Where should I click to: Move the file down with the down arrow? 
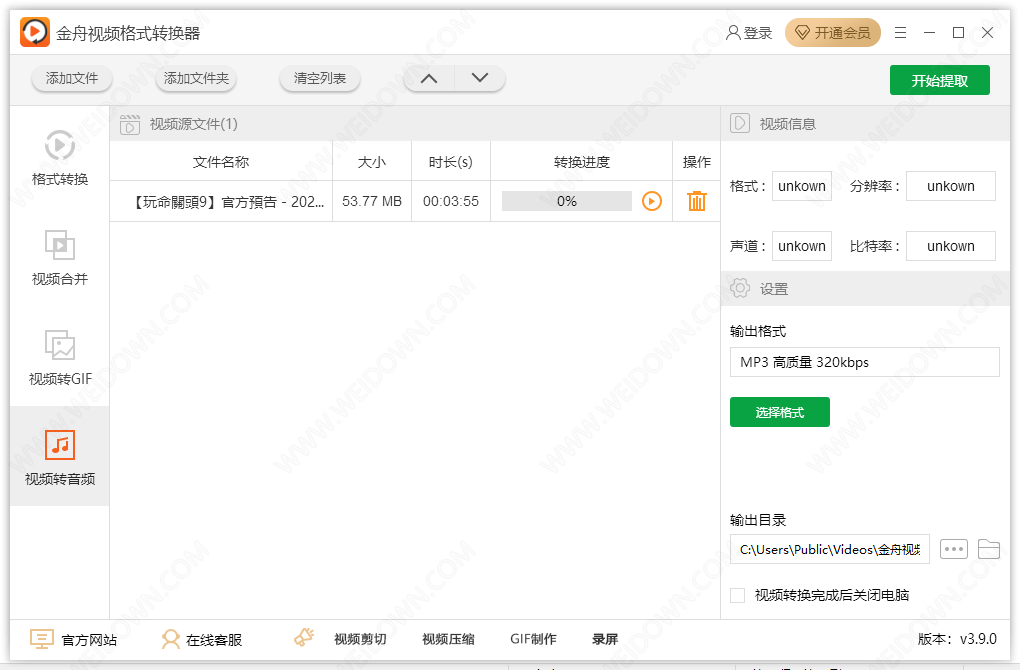coord(480,79)
